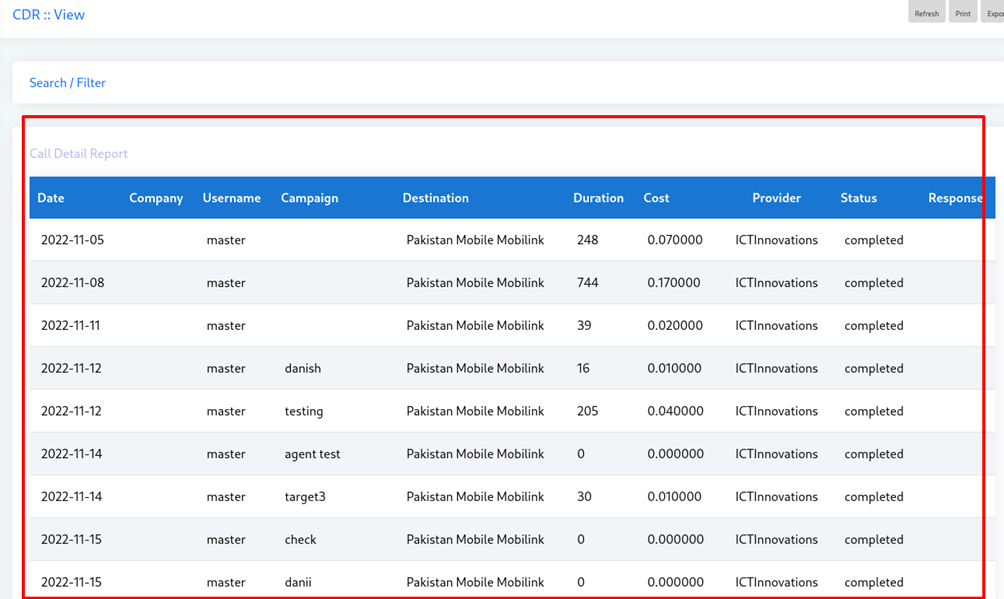Click 'completed' status in the 2022-11-08 row

click(x=873, y=283)
